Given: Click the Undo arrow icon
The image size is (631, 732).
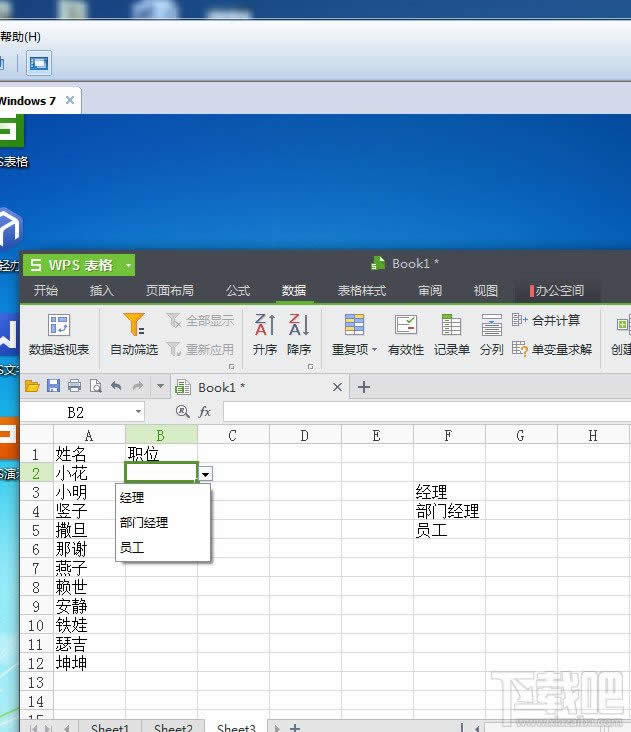Looking at the screenshot, I should (x=116, y=386).
